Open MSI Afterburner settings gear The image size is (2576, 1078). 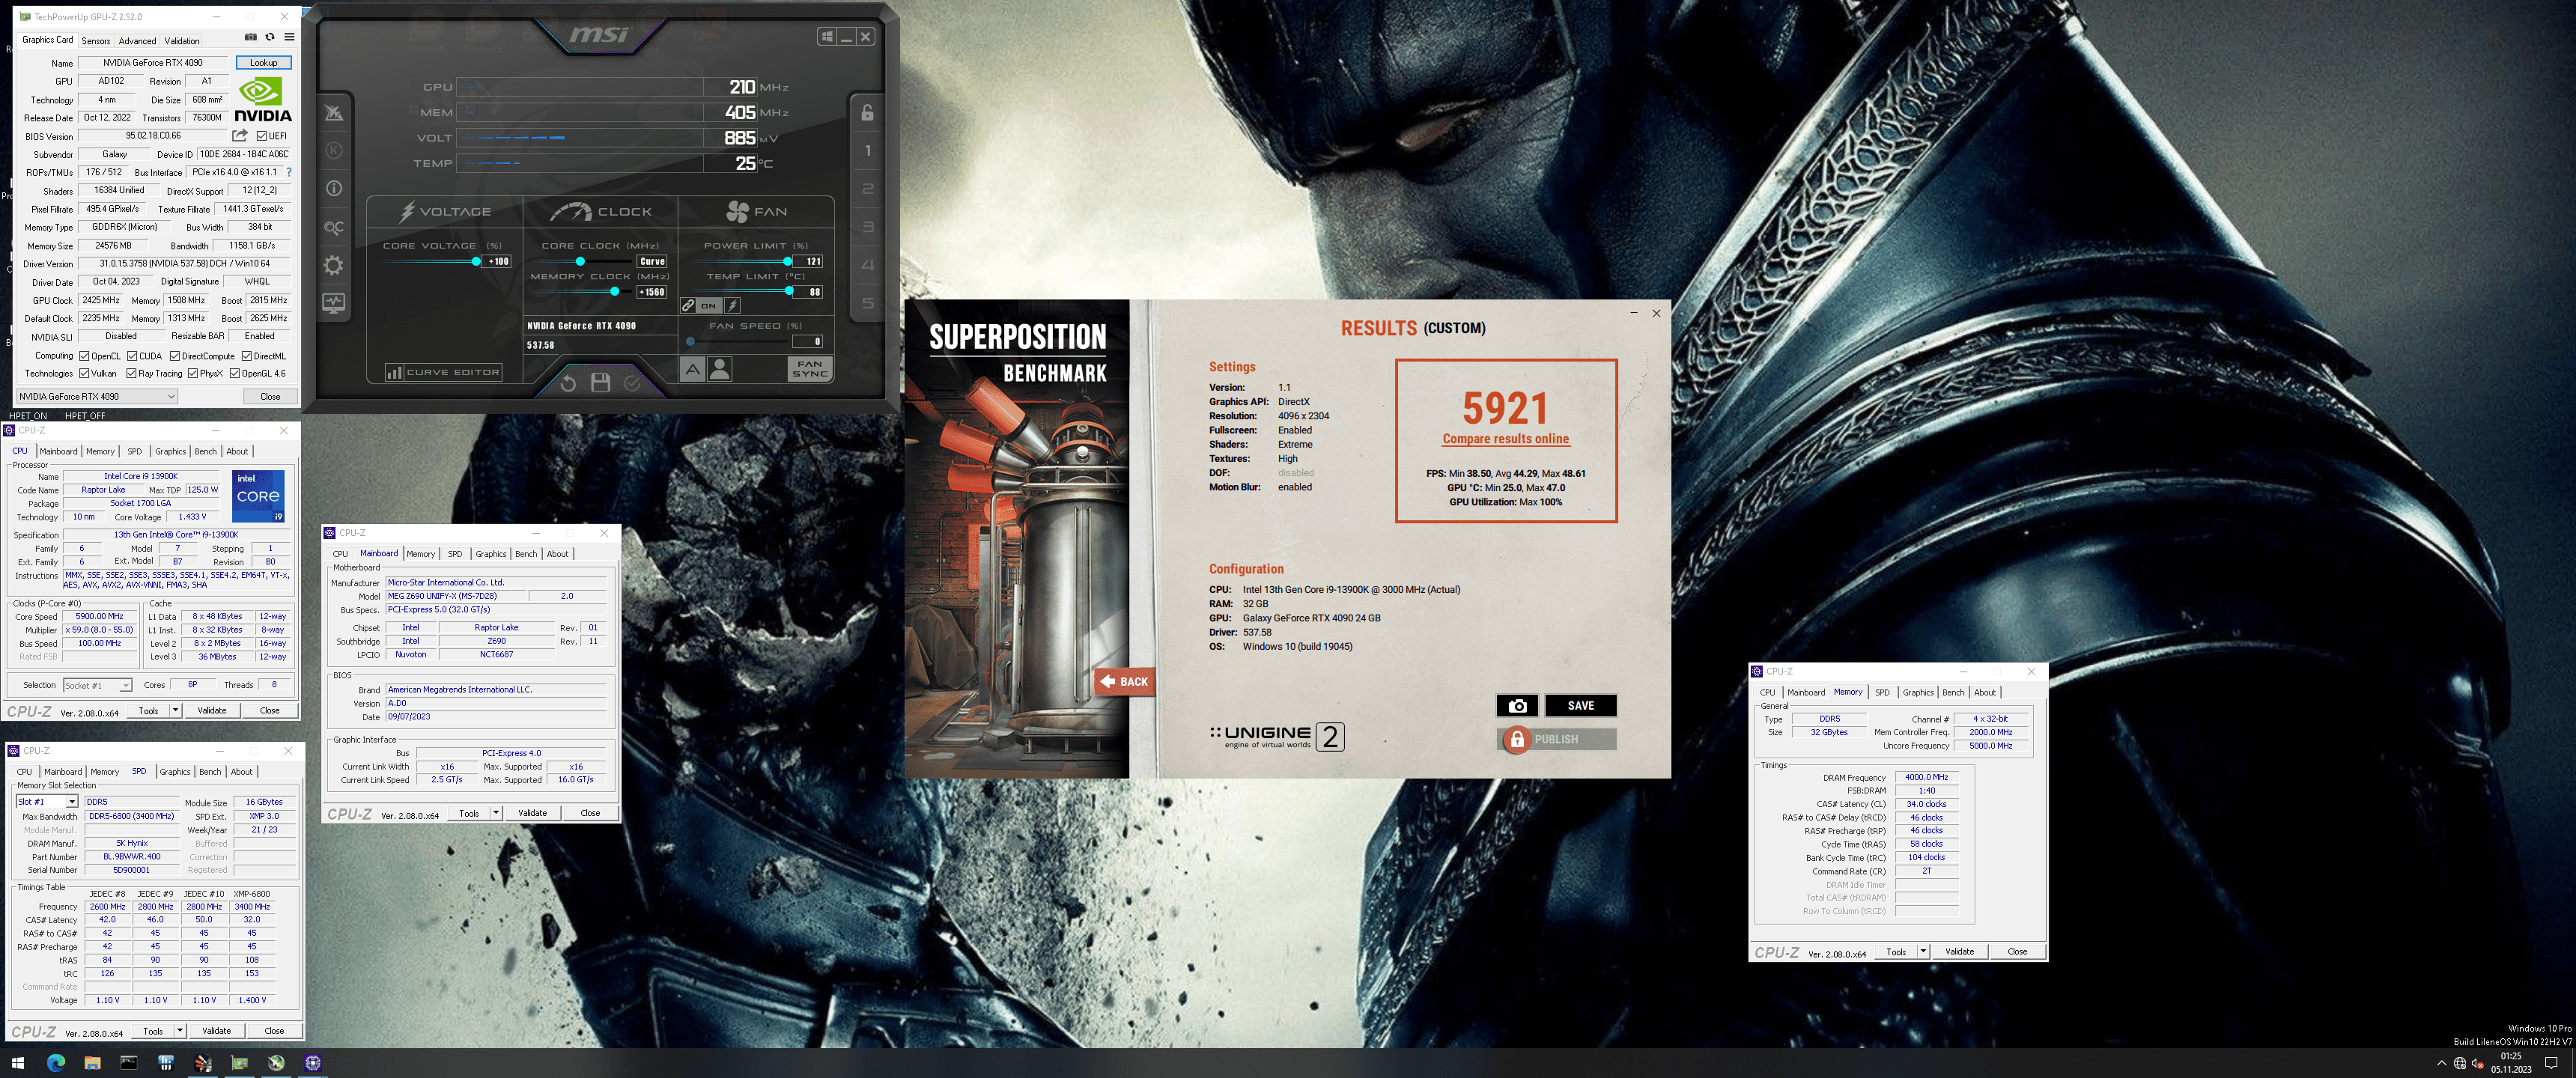[334, 266]
